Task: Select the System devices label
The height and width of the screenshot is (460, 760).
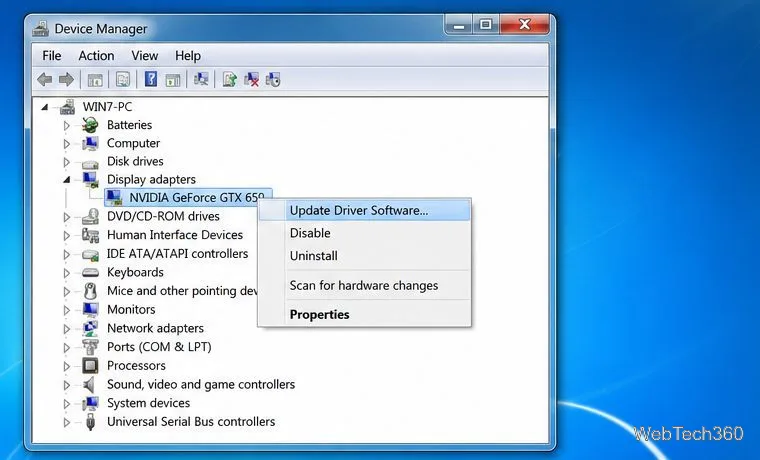Action: tap(148, 403)
